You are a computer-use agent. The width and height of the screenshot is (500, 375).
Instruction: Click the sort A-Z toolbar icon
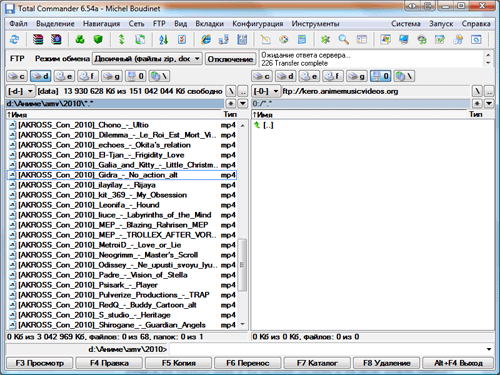[163, 40]
